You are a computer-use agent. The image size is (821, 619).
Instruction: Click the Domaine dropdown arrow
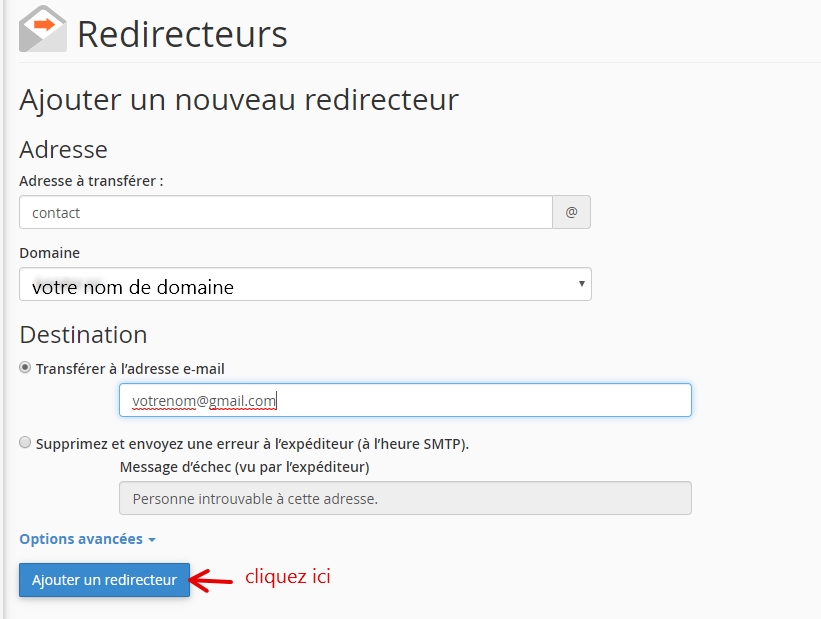click(x=581, y=283)
